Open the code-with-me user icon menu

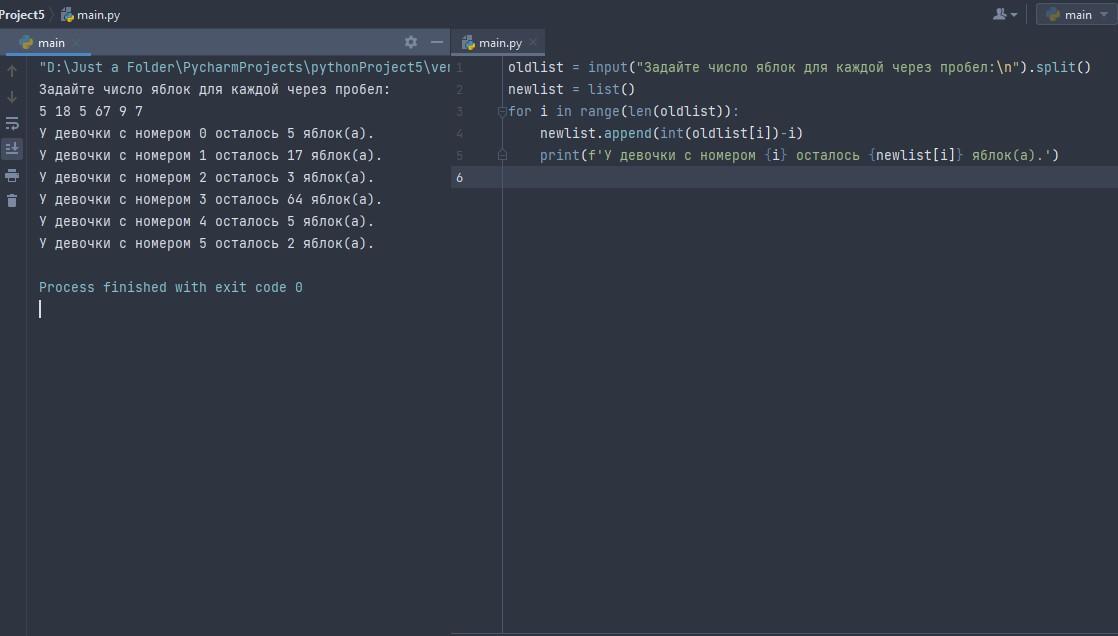click(x=1005, y=14)
